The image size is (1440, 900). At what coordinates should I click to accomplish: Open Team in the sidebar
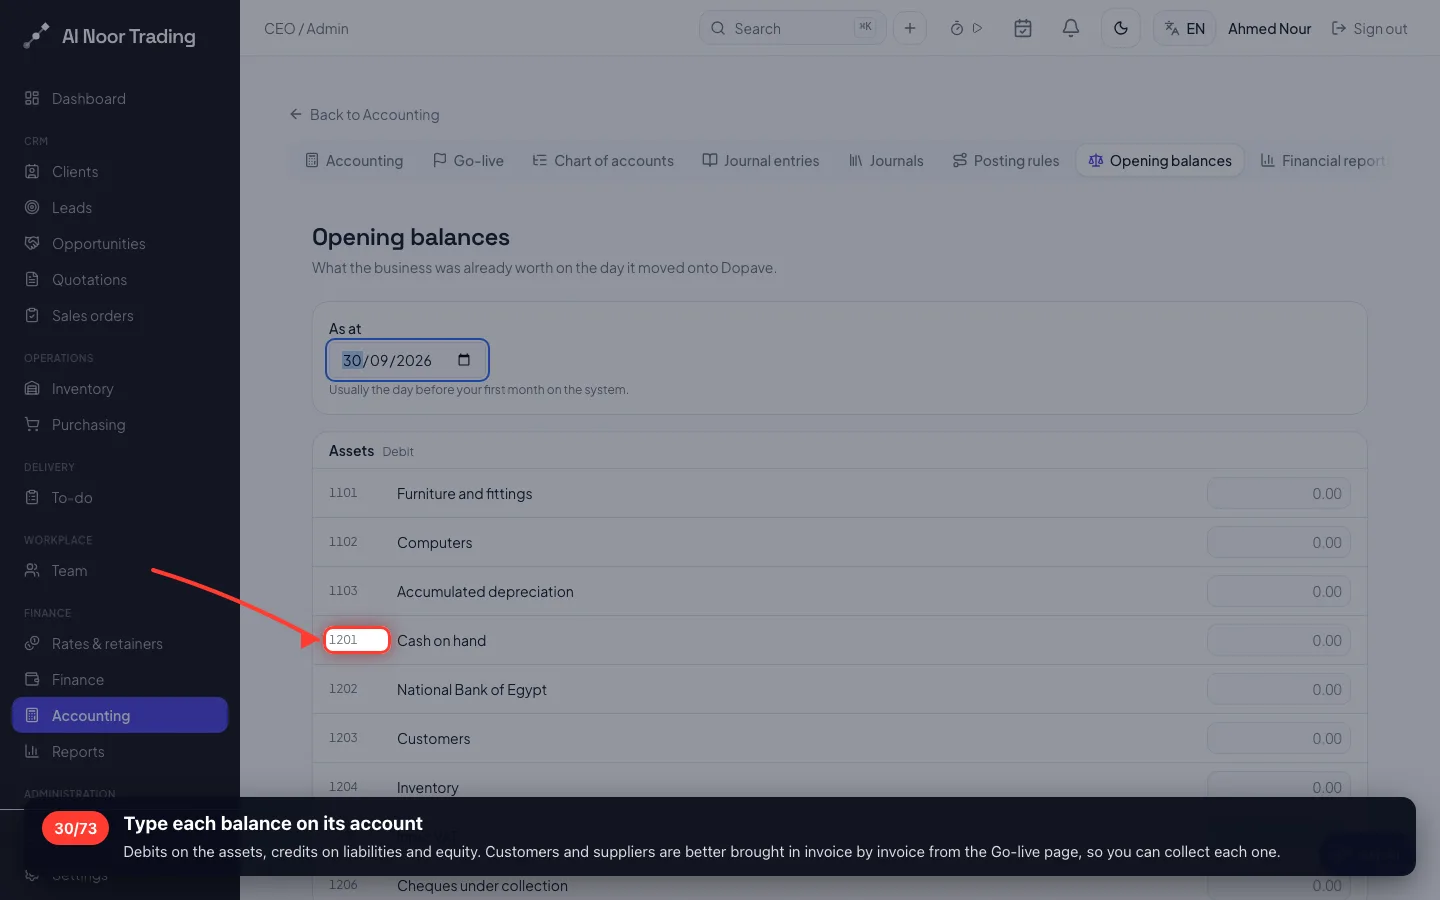coord(120,570)
